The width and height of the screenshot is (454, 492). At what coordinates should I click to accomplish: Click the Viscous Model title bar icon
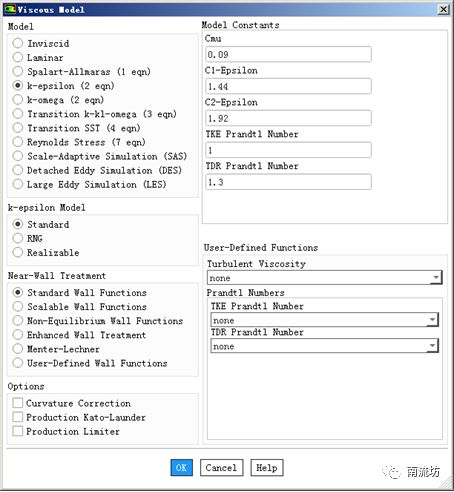coord(10,9)
